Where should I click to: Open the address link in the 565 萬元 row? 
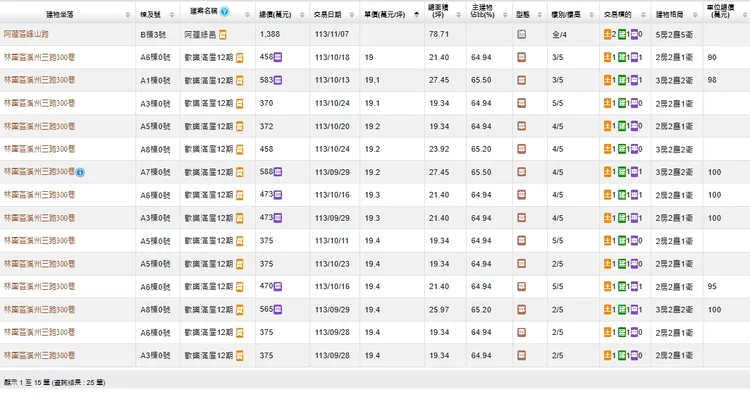39,309
